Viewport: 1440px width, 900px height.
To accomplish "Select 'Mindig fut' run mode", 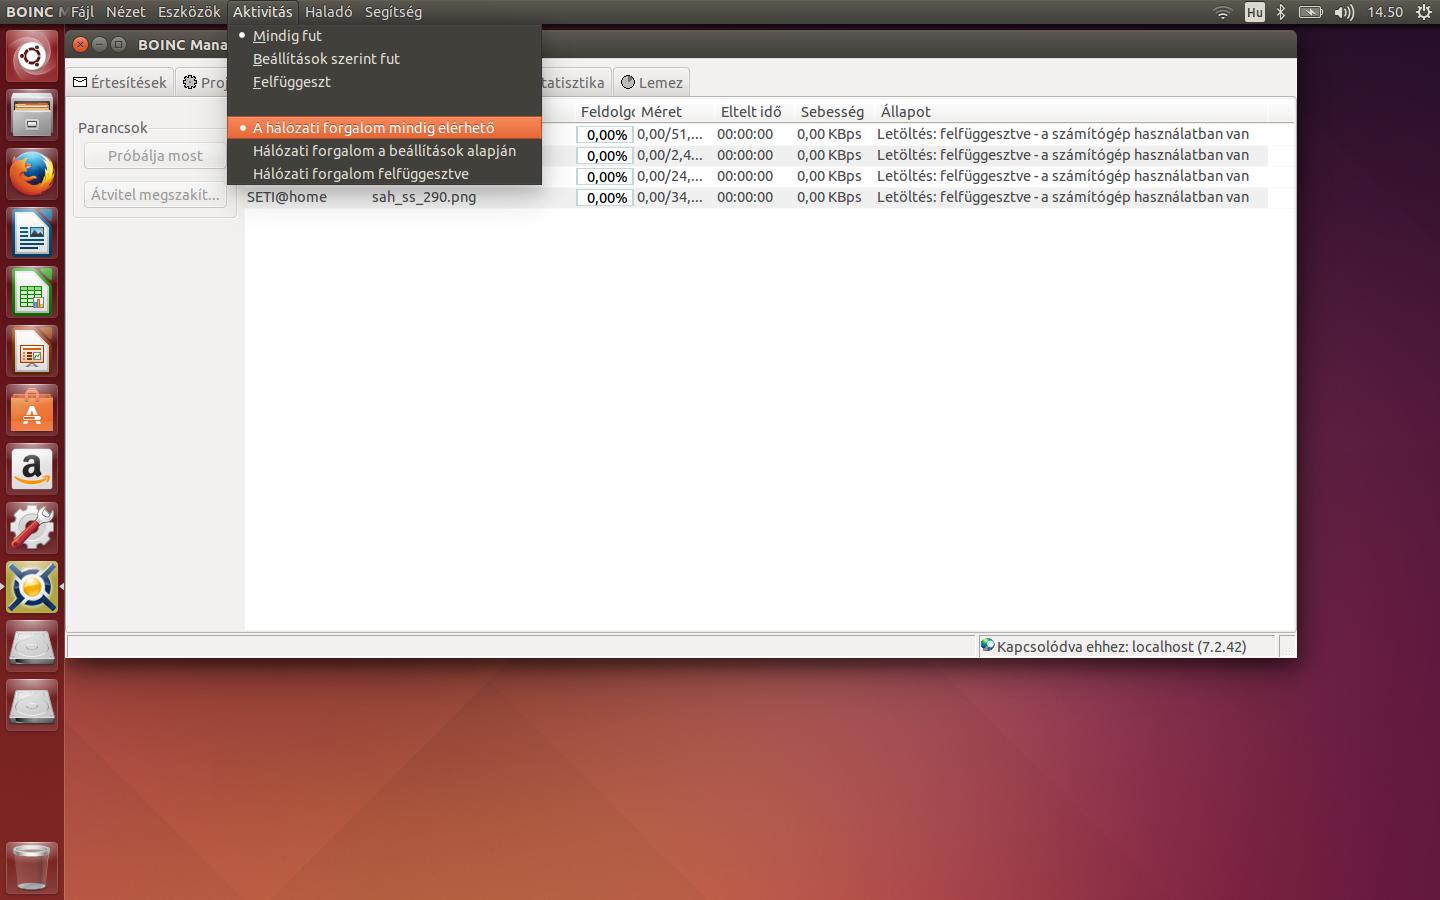I will (384, 36).
